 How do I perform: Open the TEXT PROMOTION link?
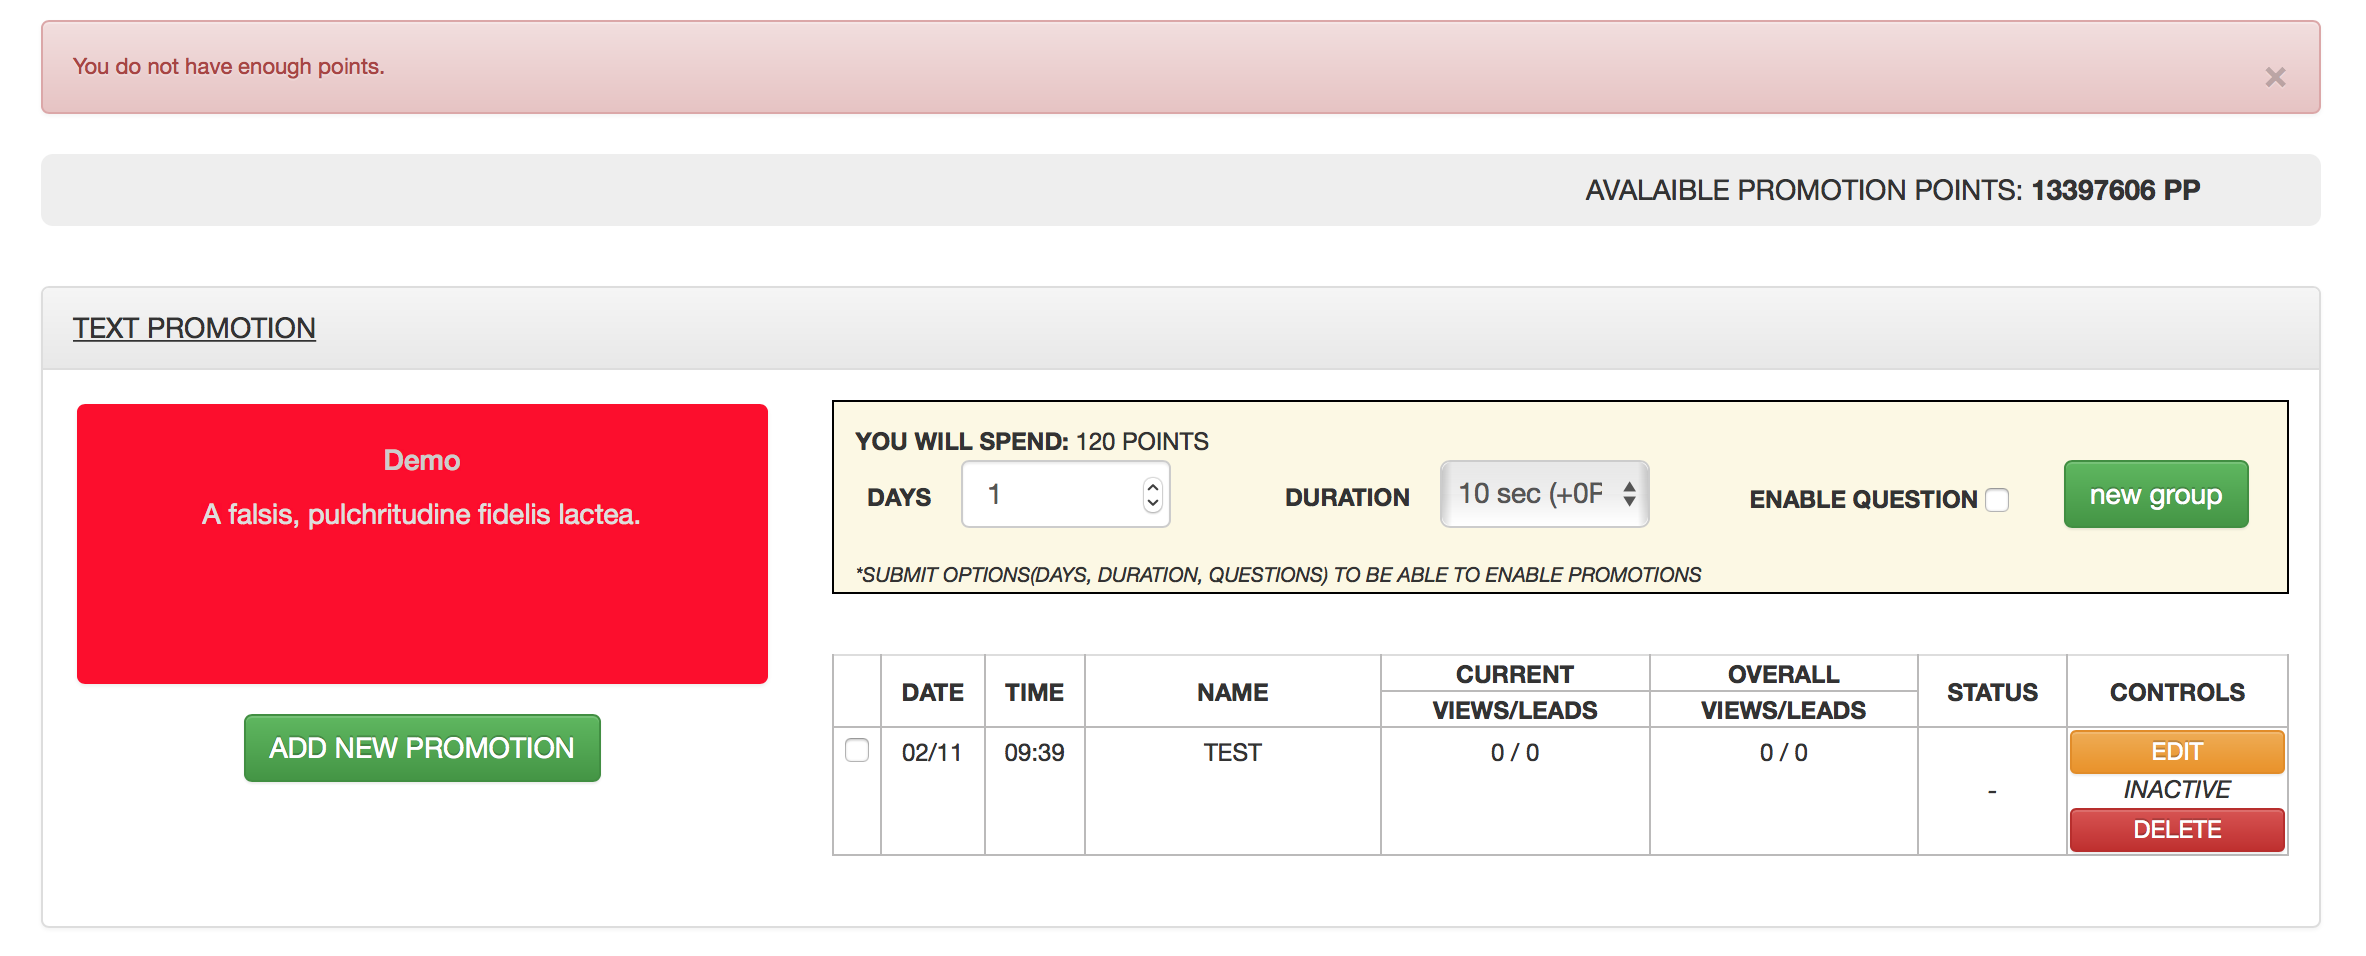194,328
